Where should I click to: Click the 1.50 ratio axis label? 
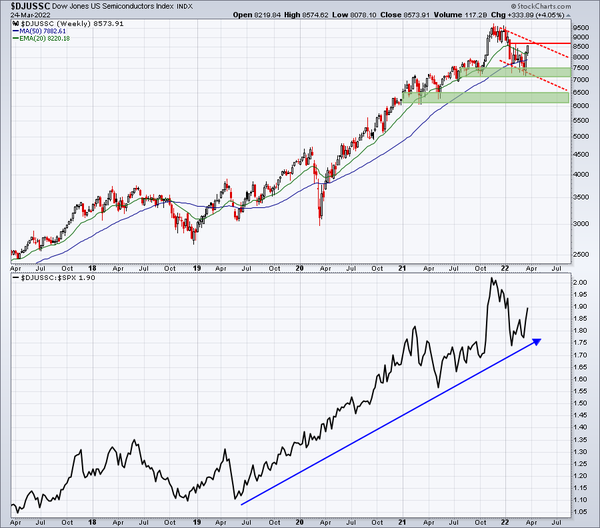coord(580,403)
